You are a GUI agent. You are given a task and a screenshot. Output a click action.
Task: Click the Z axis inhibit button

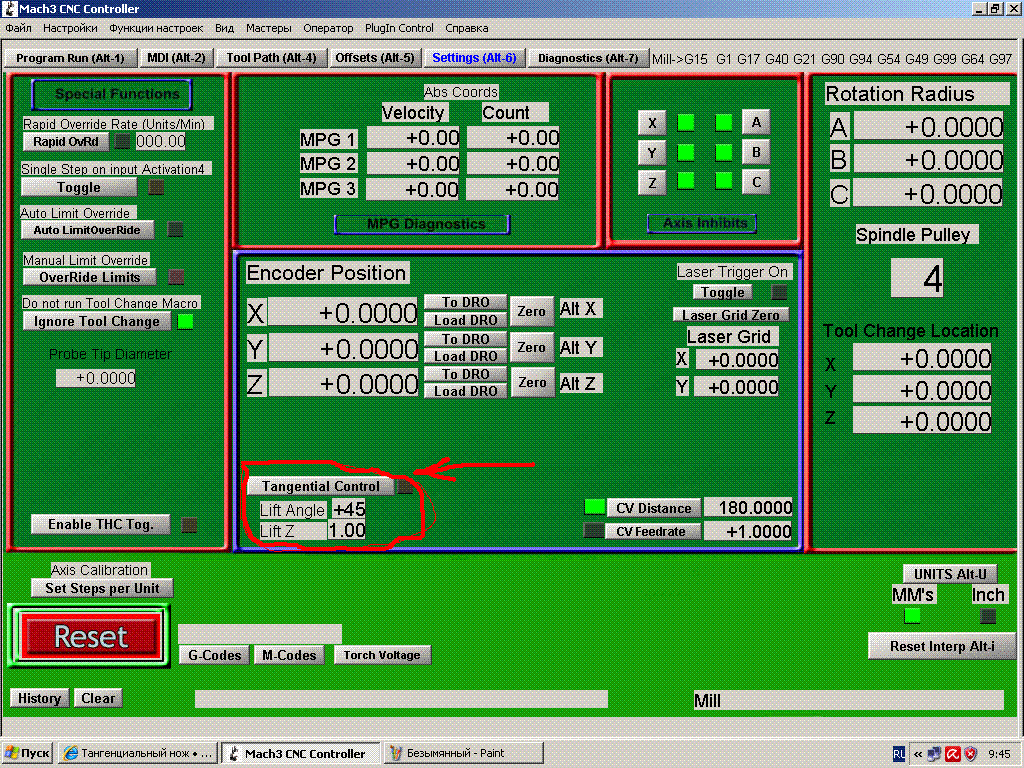(652, 183)
